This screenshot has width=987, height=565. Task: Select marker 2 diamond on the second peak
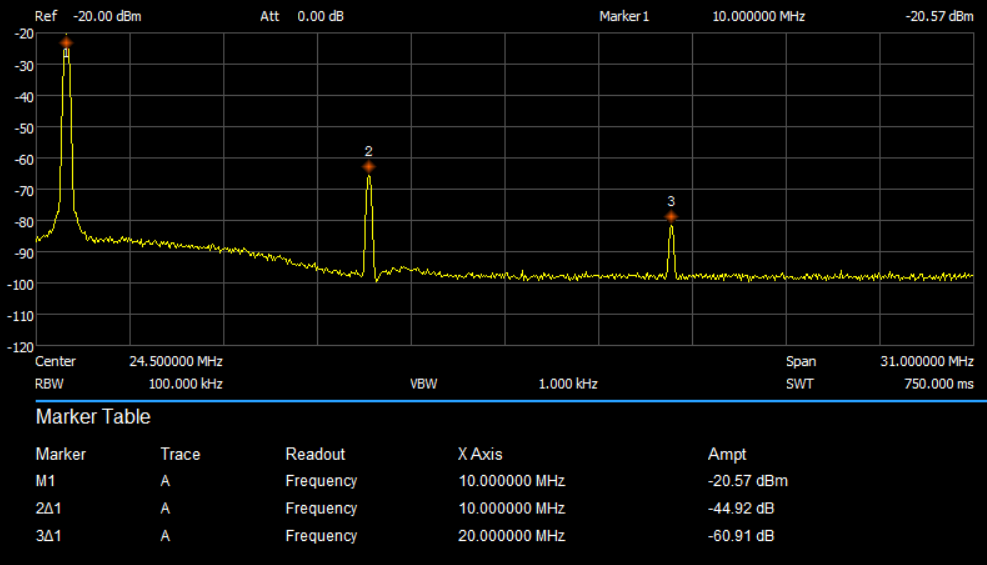(x=368, y=167)
